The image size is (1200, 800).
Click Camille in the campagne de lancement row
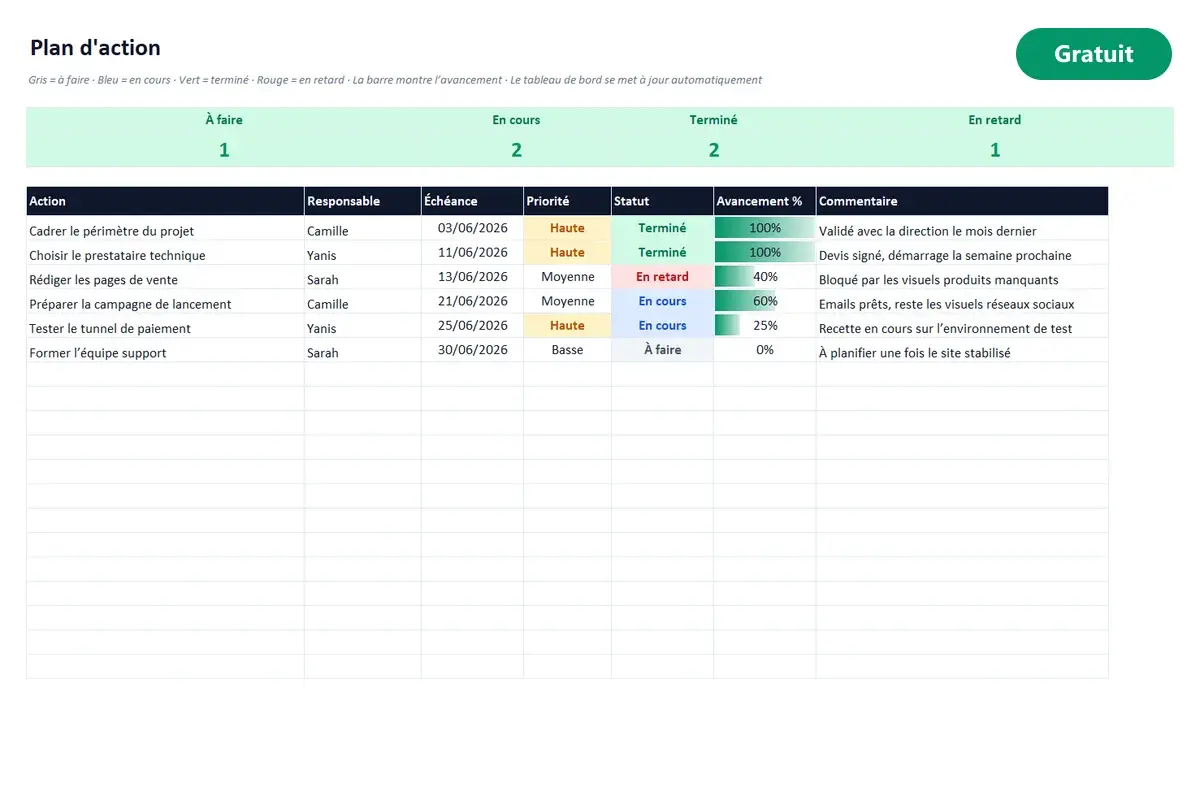point(363,302)
